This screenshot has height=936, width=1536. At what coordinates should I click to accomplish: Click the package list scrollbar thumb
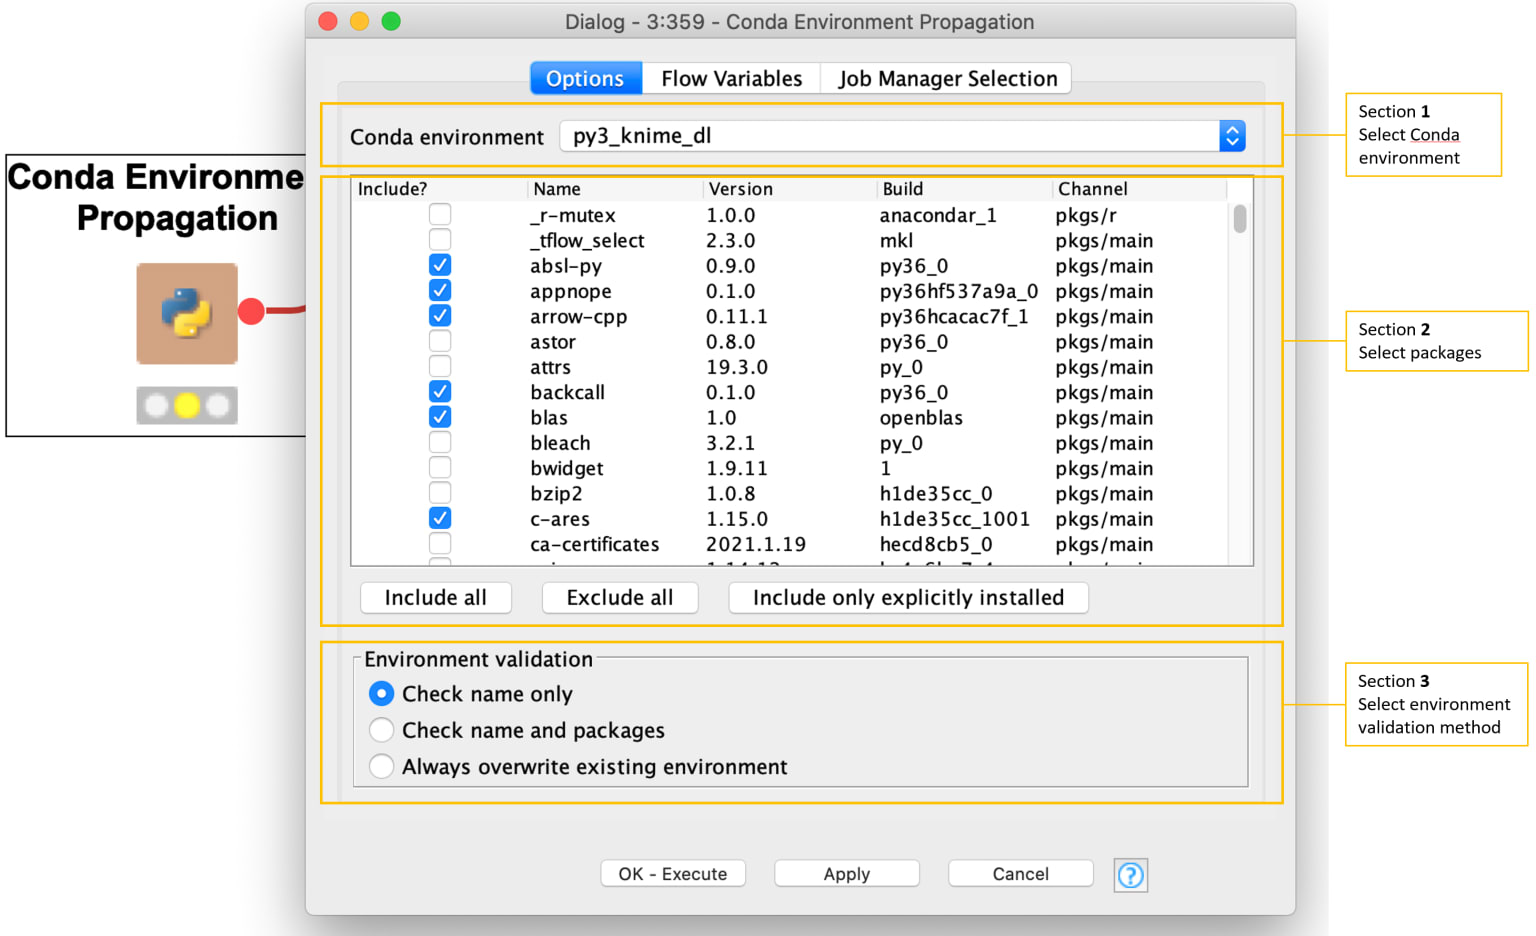coord(1240,218)
